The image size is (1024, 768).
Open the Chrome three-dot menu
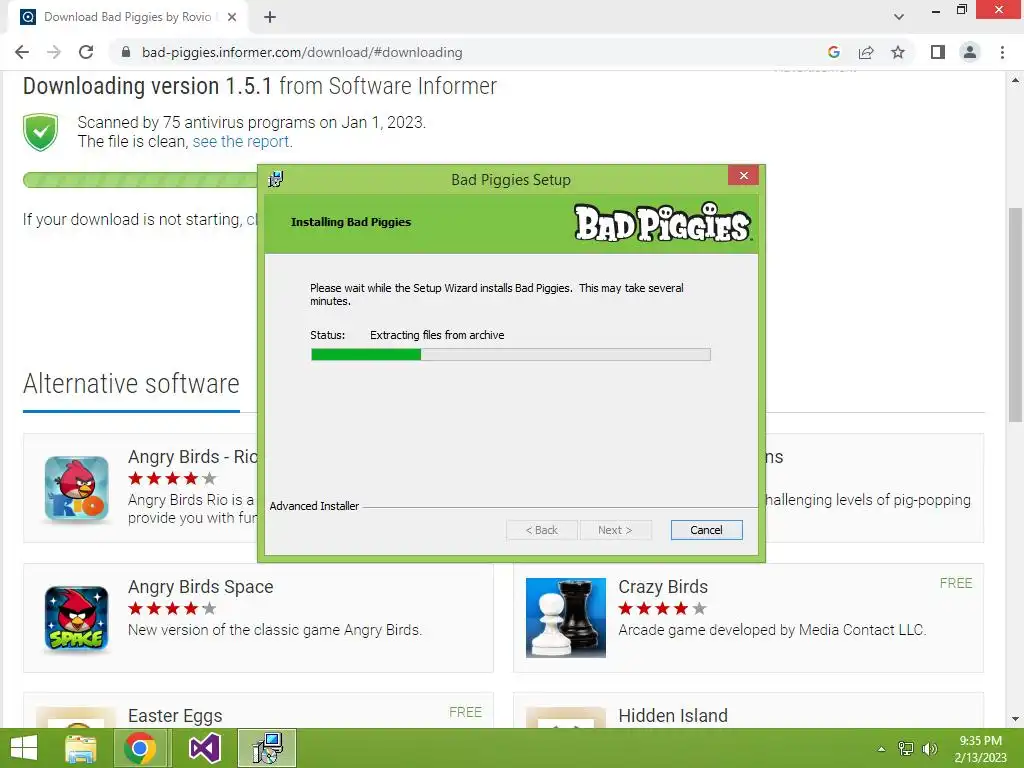1002,52
